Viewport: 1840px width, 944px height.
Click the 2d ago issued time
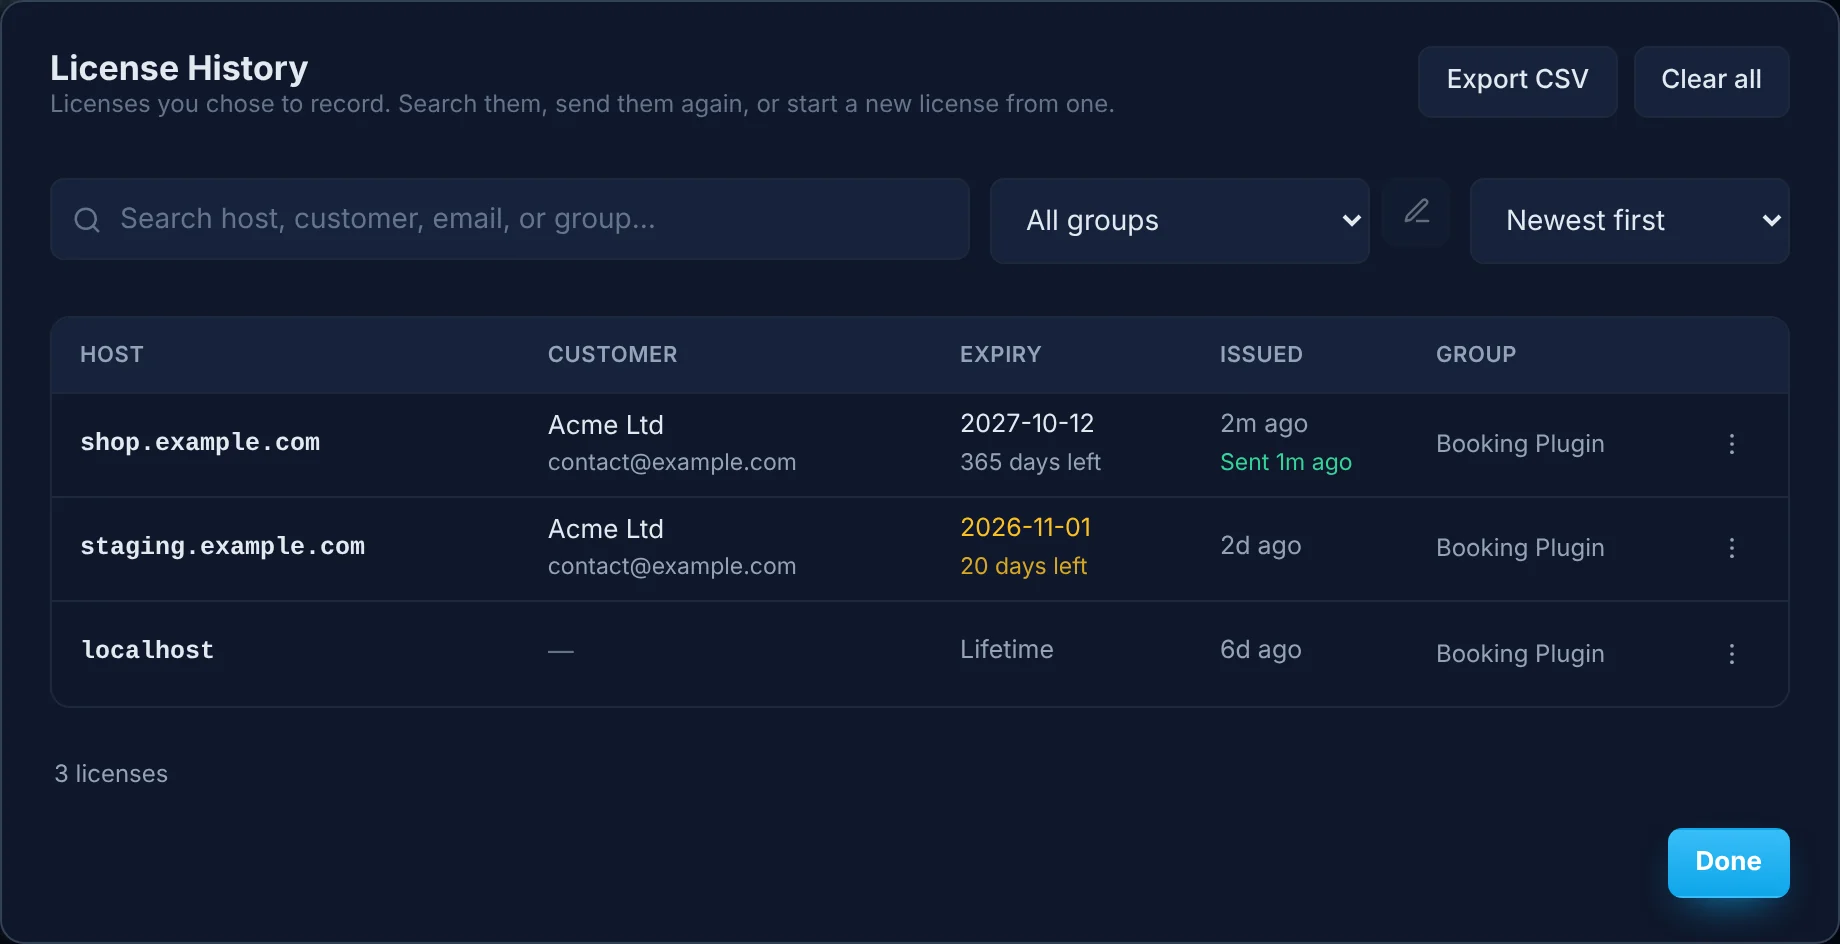click(x=1260, y=546)
